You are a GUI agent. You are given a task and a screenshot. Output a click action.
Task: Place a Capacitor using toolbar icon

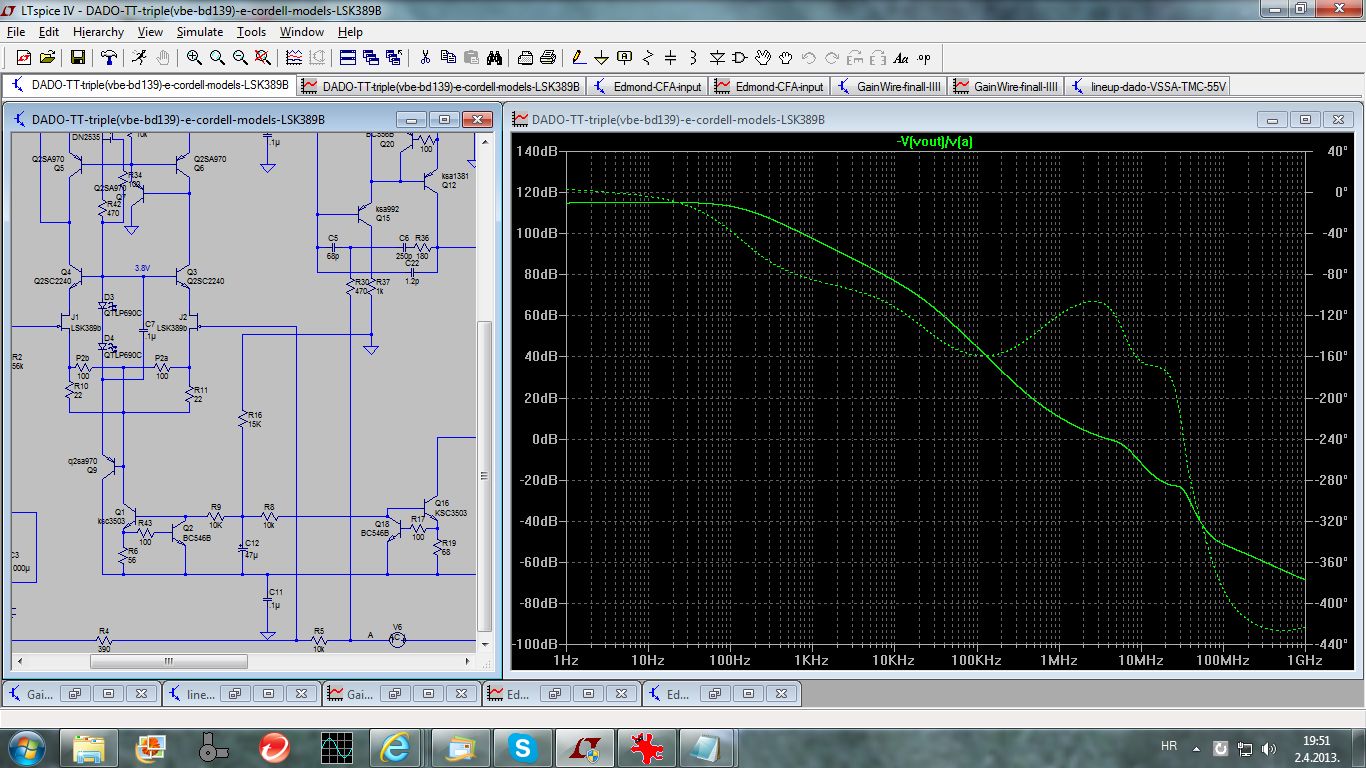click(x=671, y=58)
